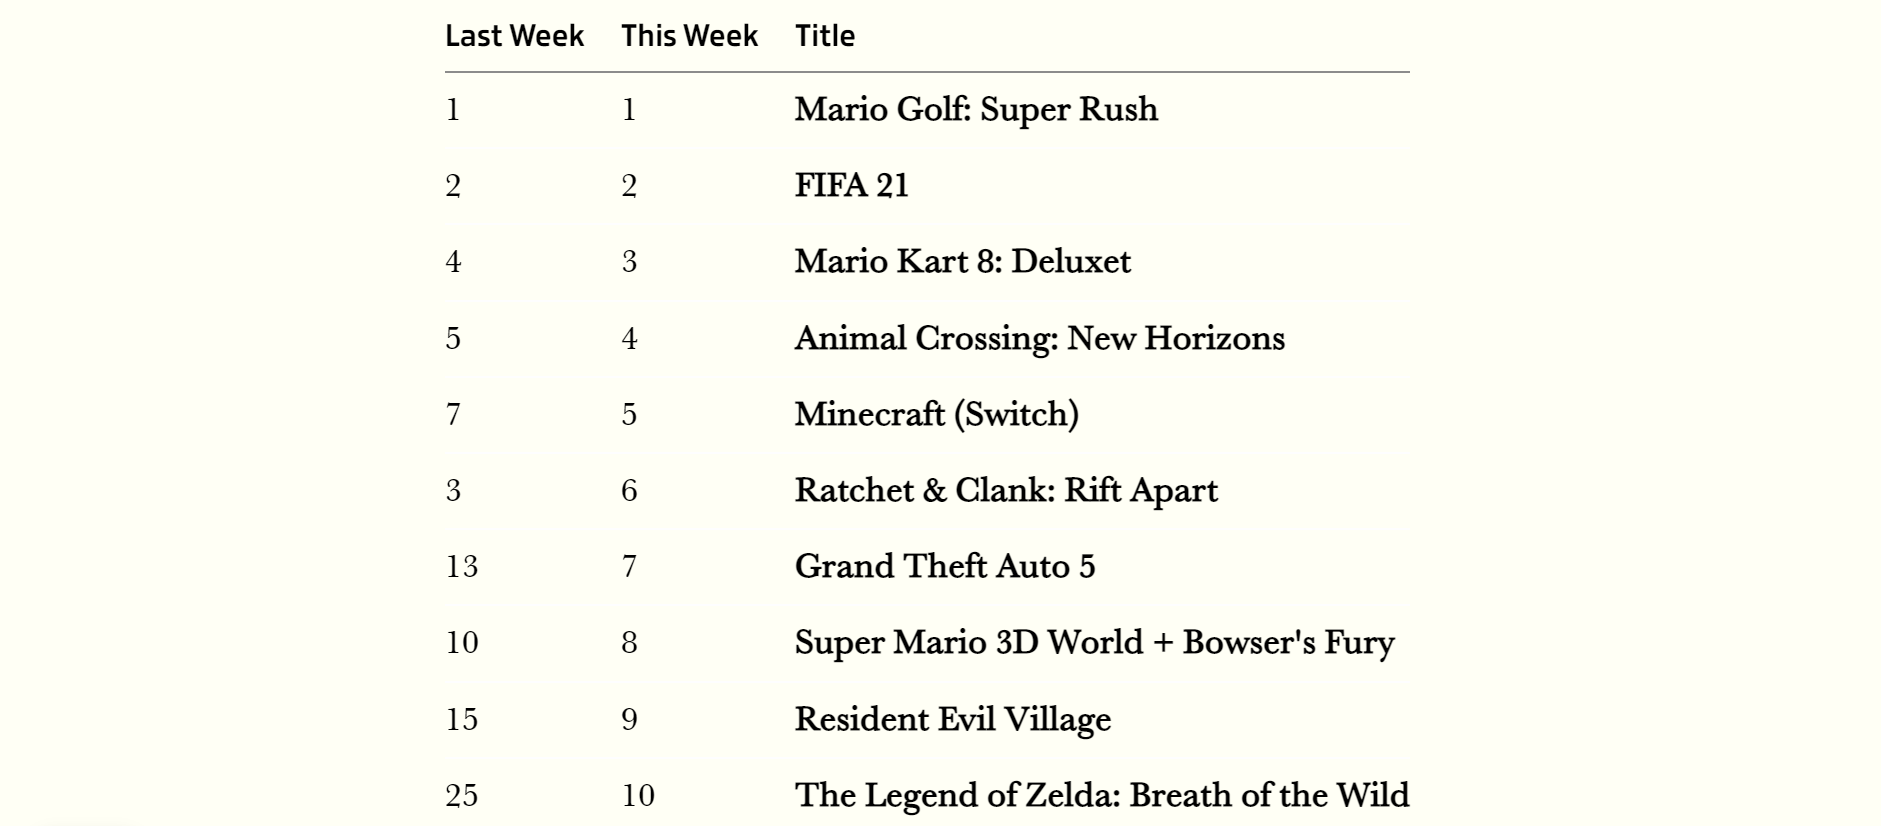1881x826 pixels.
Task: Click last week rank 15 cell
Action: (x=461, y=720)
